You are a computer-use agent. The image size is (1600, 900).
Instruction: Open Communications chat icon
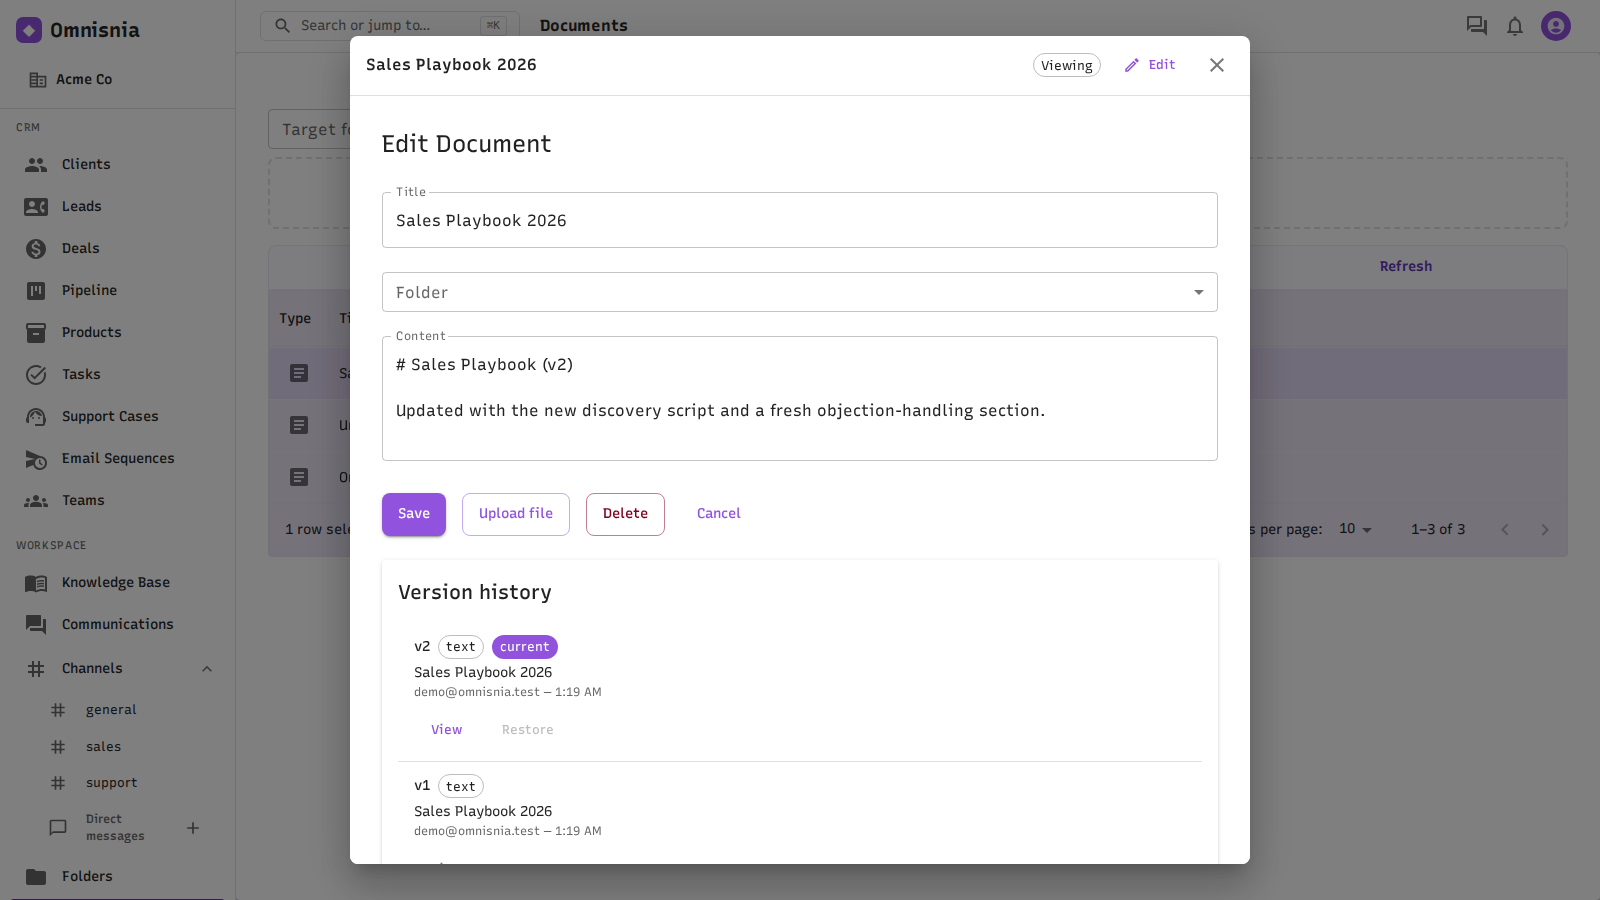click(36, 625)
